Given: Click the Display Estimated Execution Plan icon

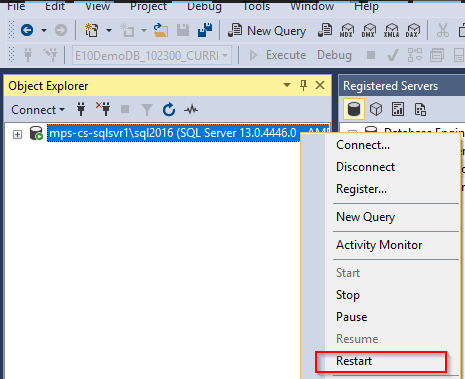Looking at the screenshot, I should (415, 55).
